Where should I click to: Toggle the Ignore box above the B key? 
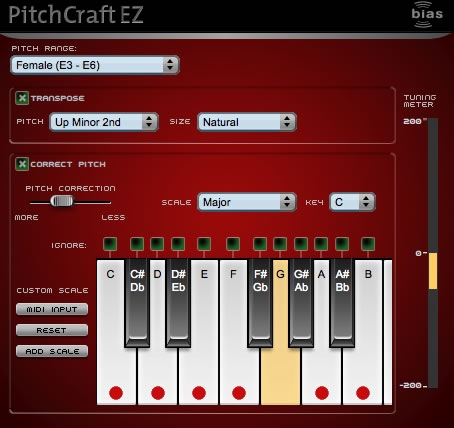tap(368, 244)
